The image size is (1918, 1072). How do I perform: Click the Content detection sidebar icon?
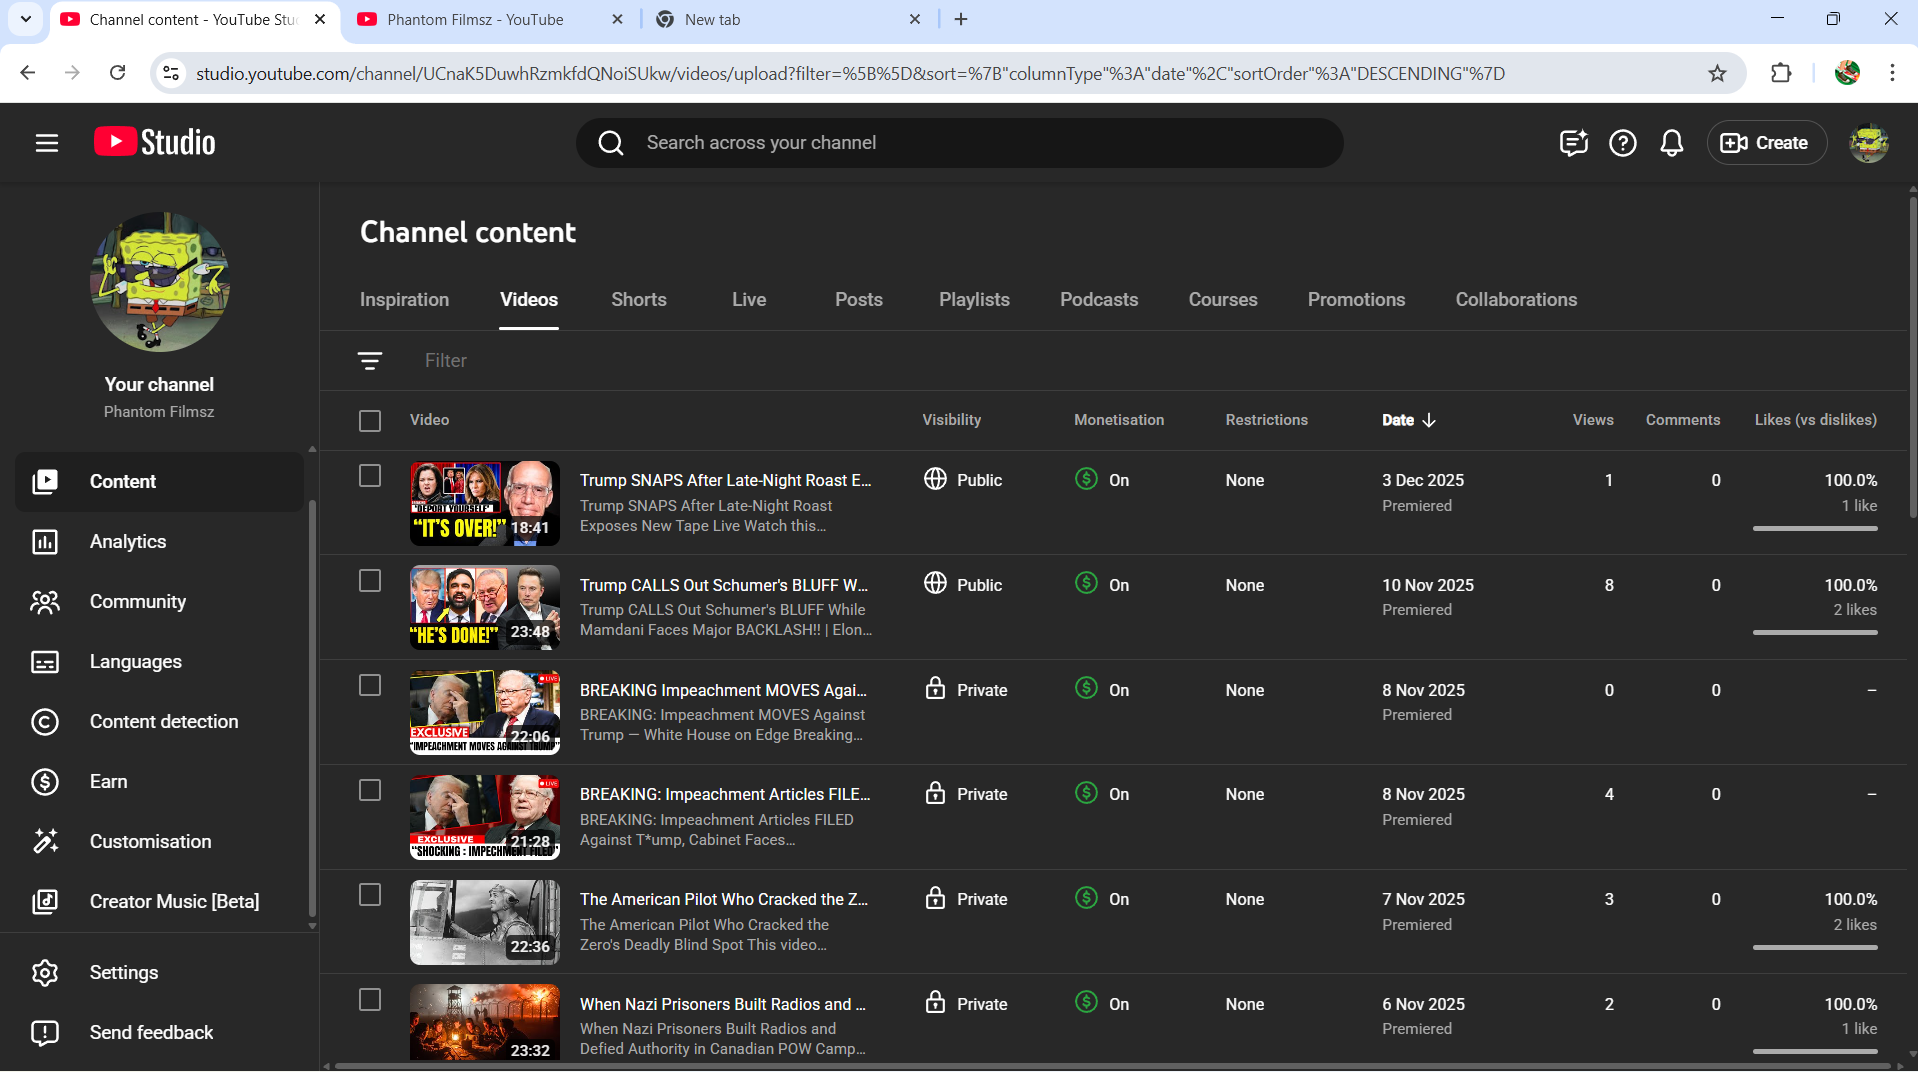[x=45, y=721]
